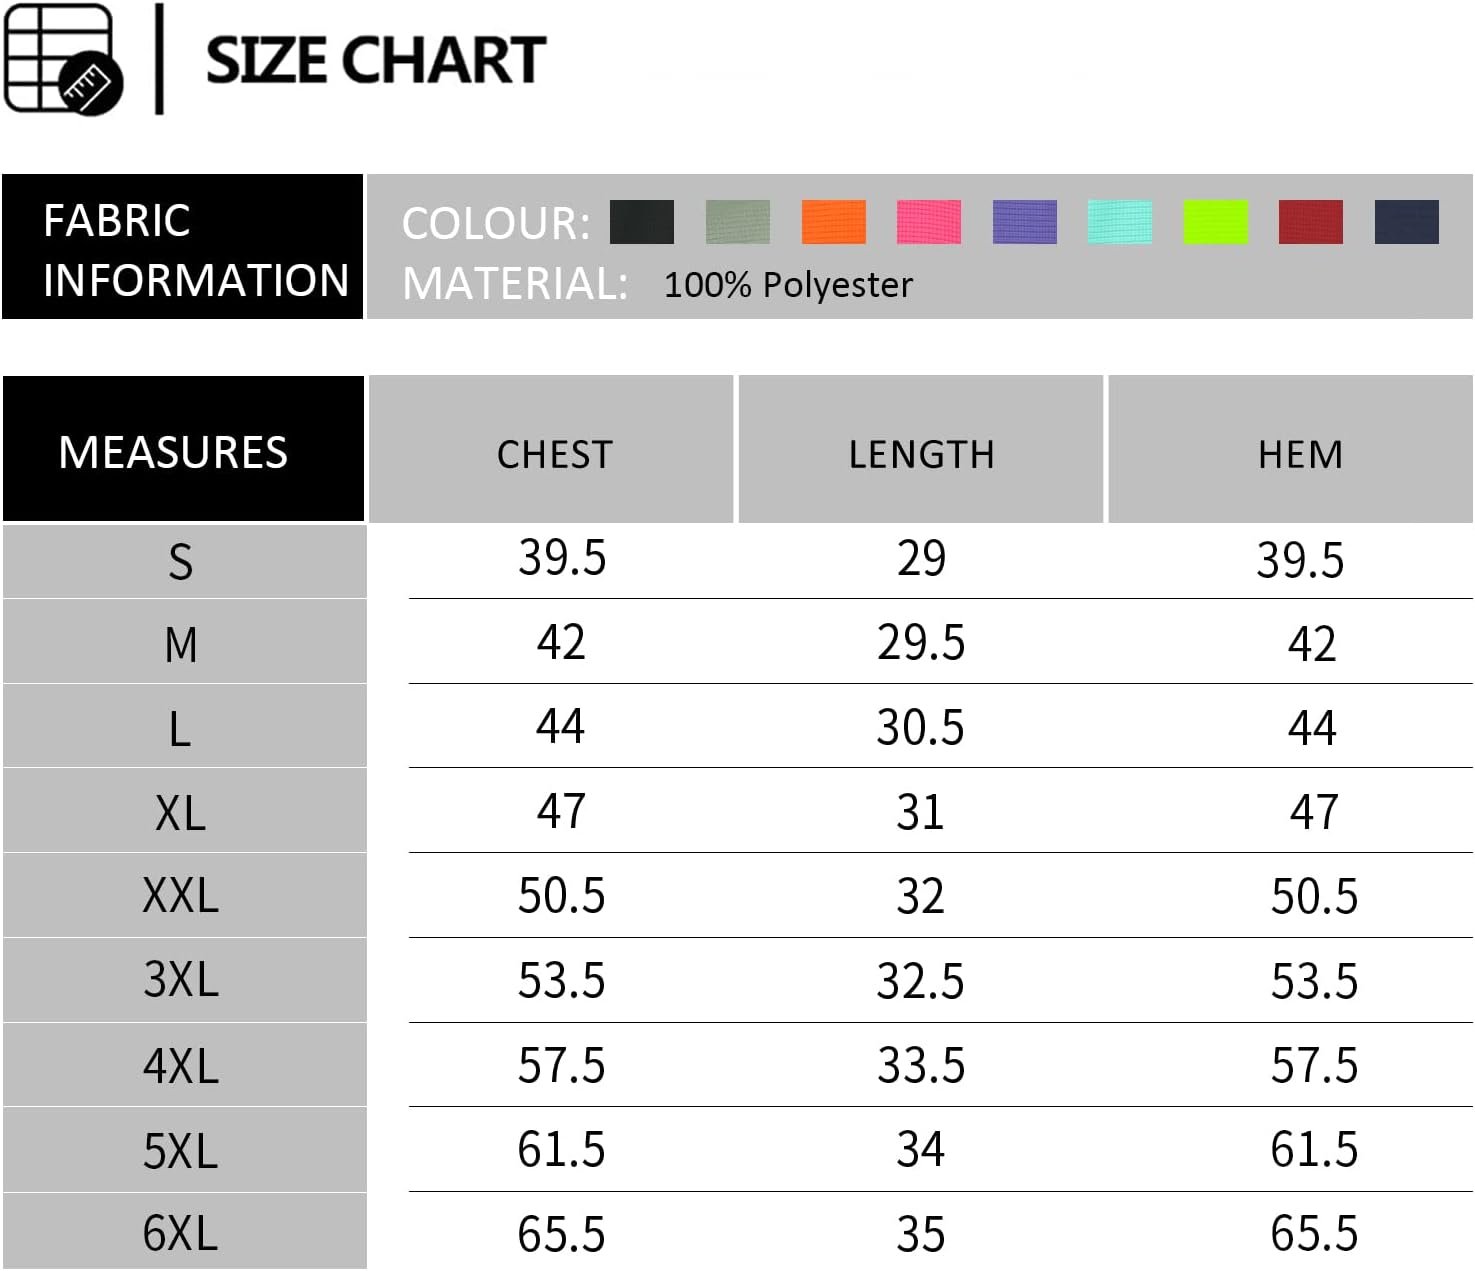Click the MEASURES header cell

coord(174,452)
